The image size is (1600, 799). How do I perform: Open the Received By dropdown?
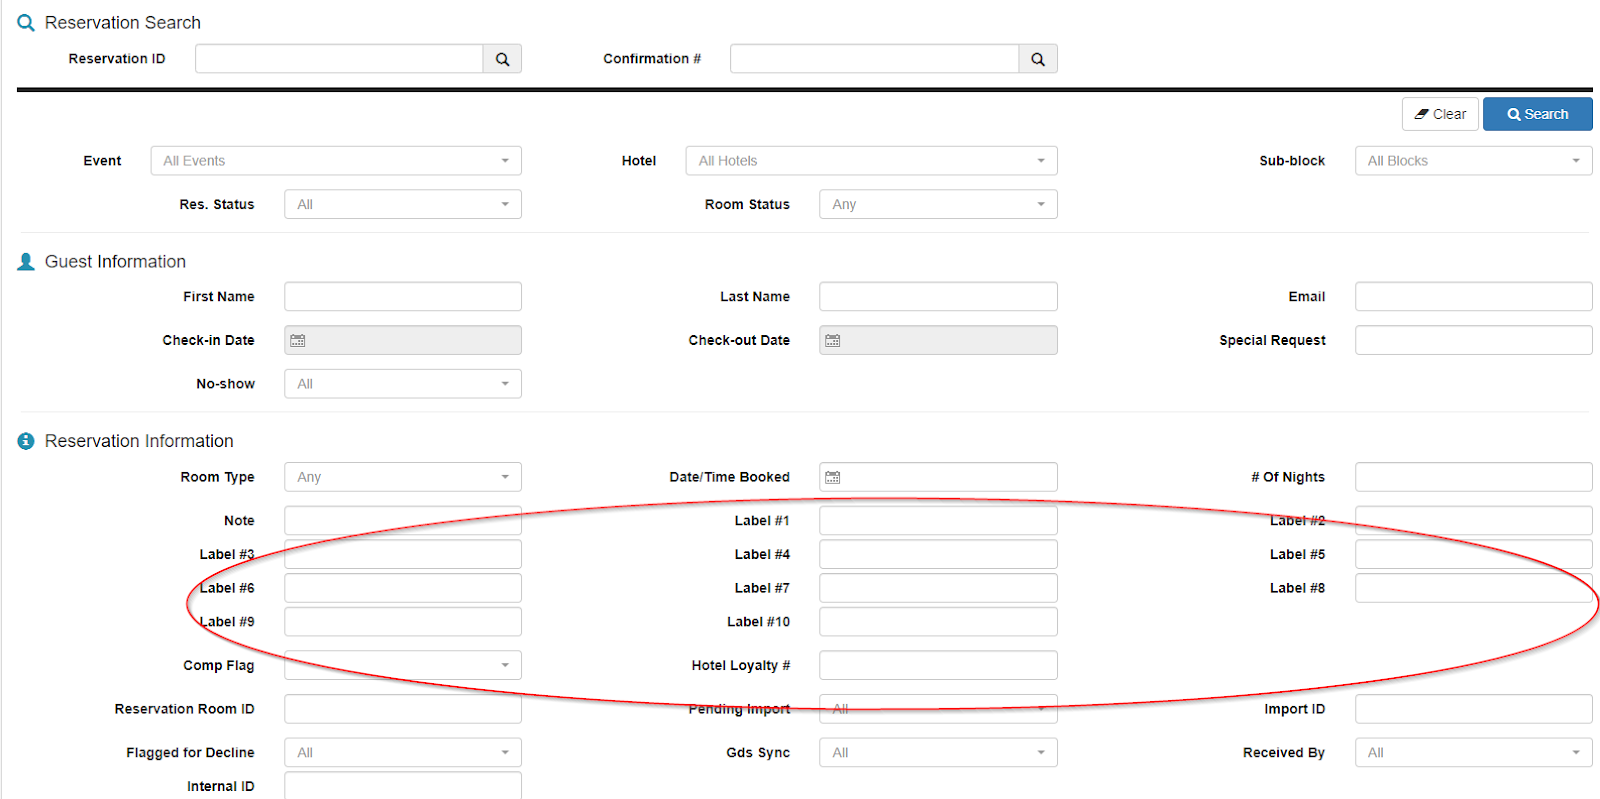pos(1474,752)
